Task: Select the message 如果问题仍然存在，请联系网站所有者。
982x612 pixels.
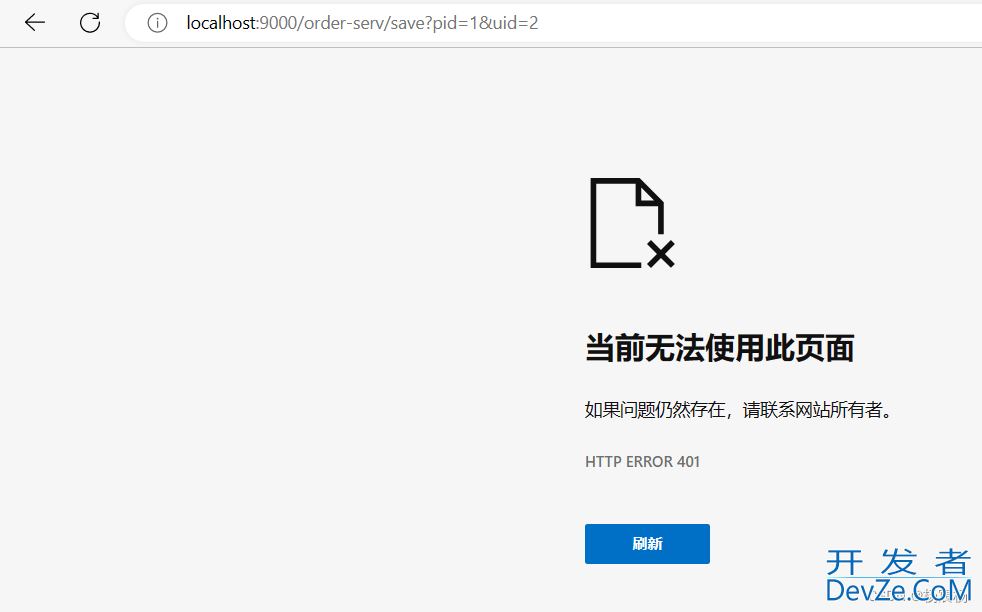Action: click(739, 410)
